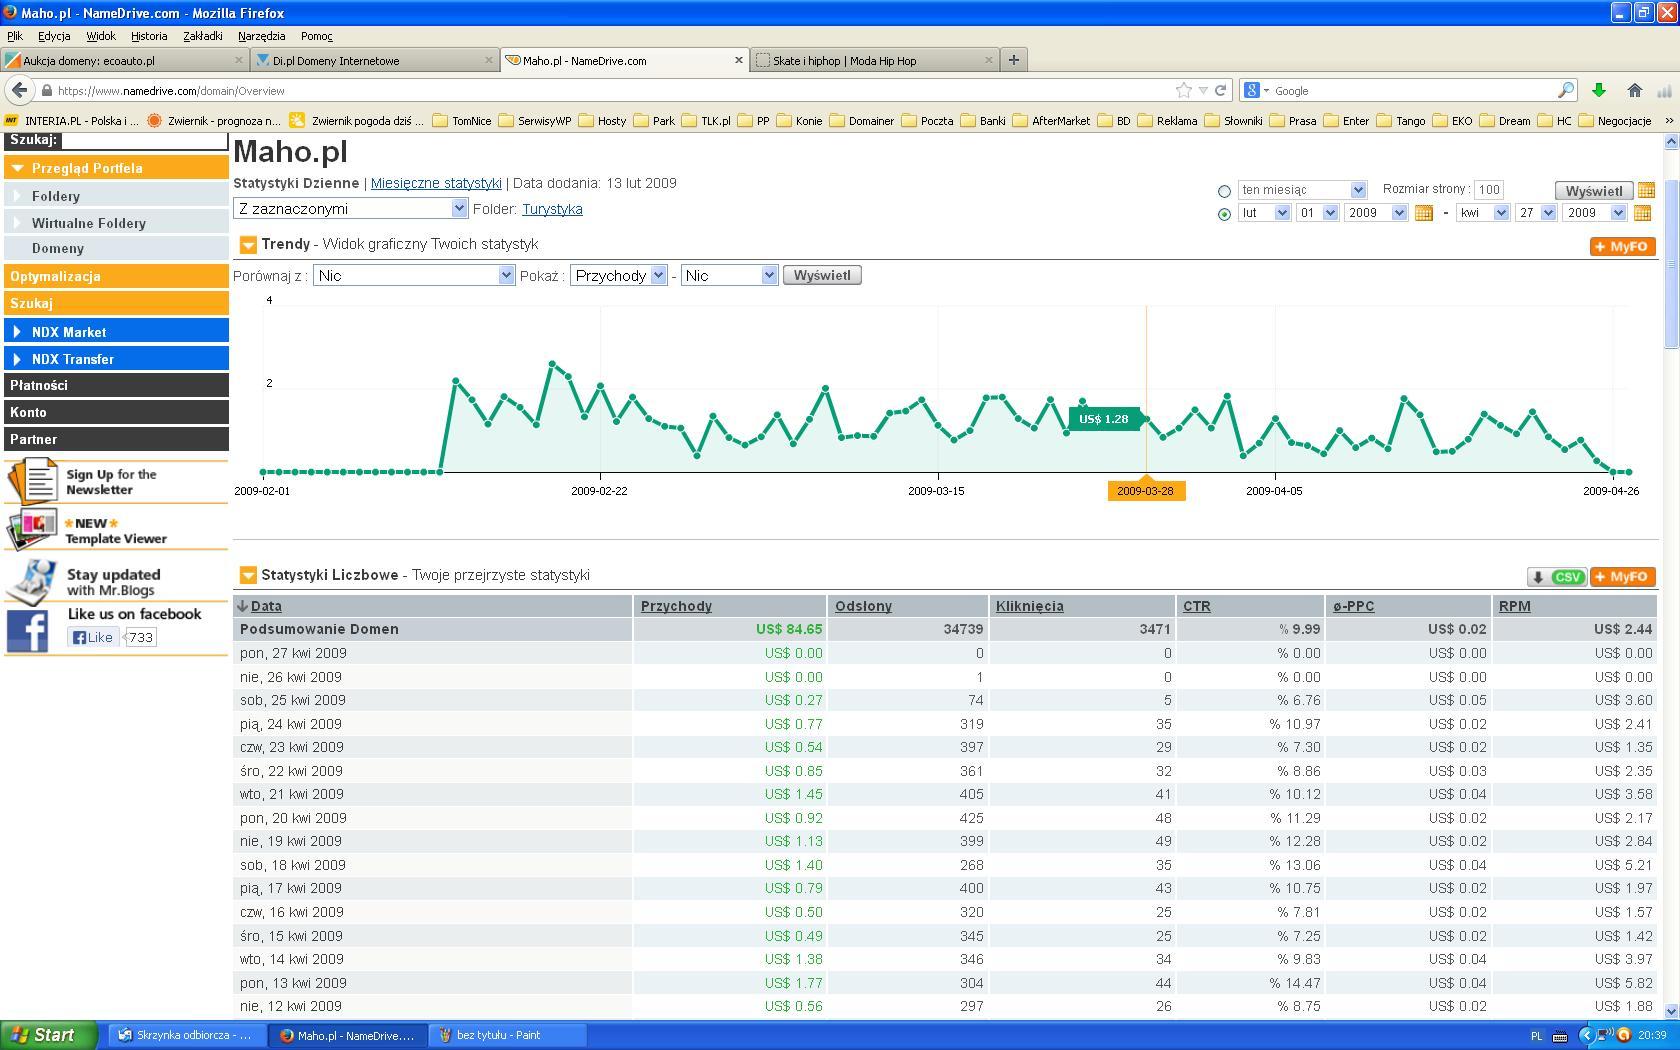Open Zakładki menu
Image resolution: width=1680 pixels, height=1050 pixels.
203,36
